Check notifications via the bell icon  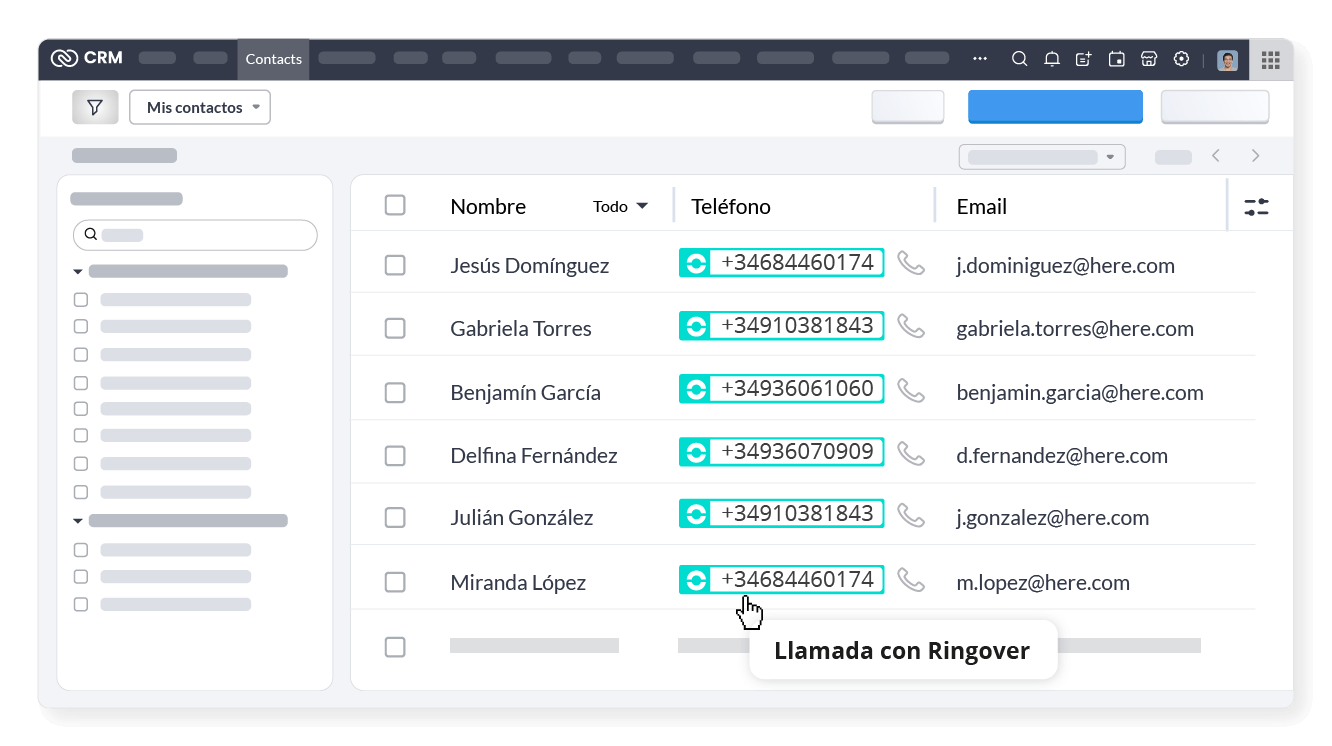[x=1051, y=59]
